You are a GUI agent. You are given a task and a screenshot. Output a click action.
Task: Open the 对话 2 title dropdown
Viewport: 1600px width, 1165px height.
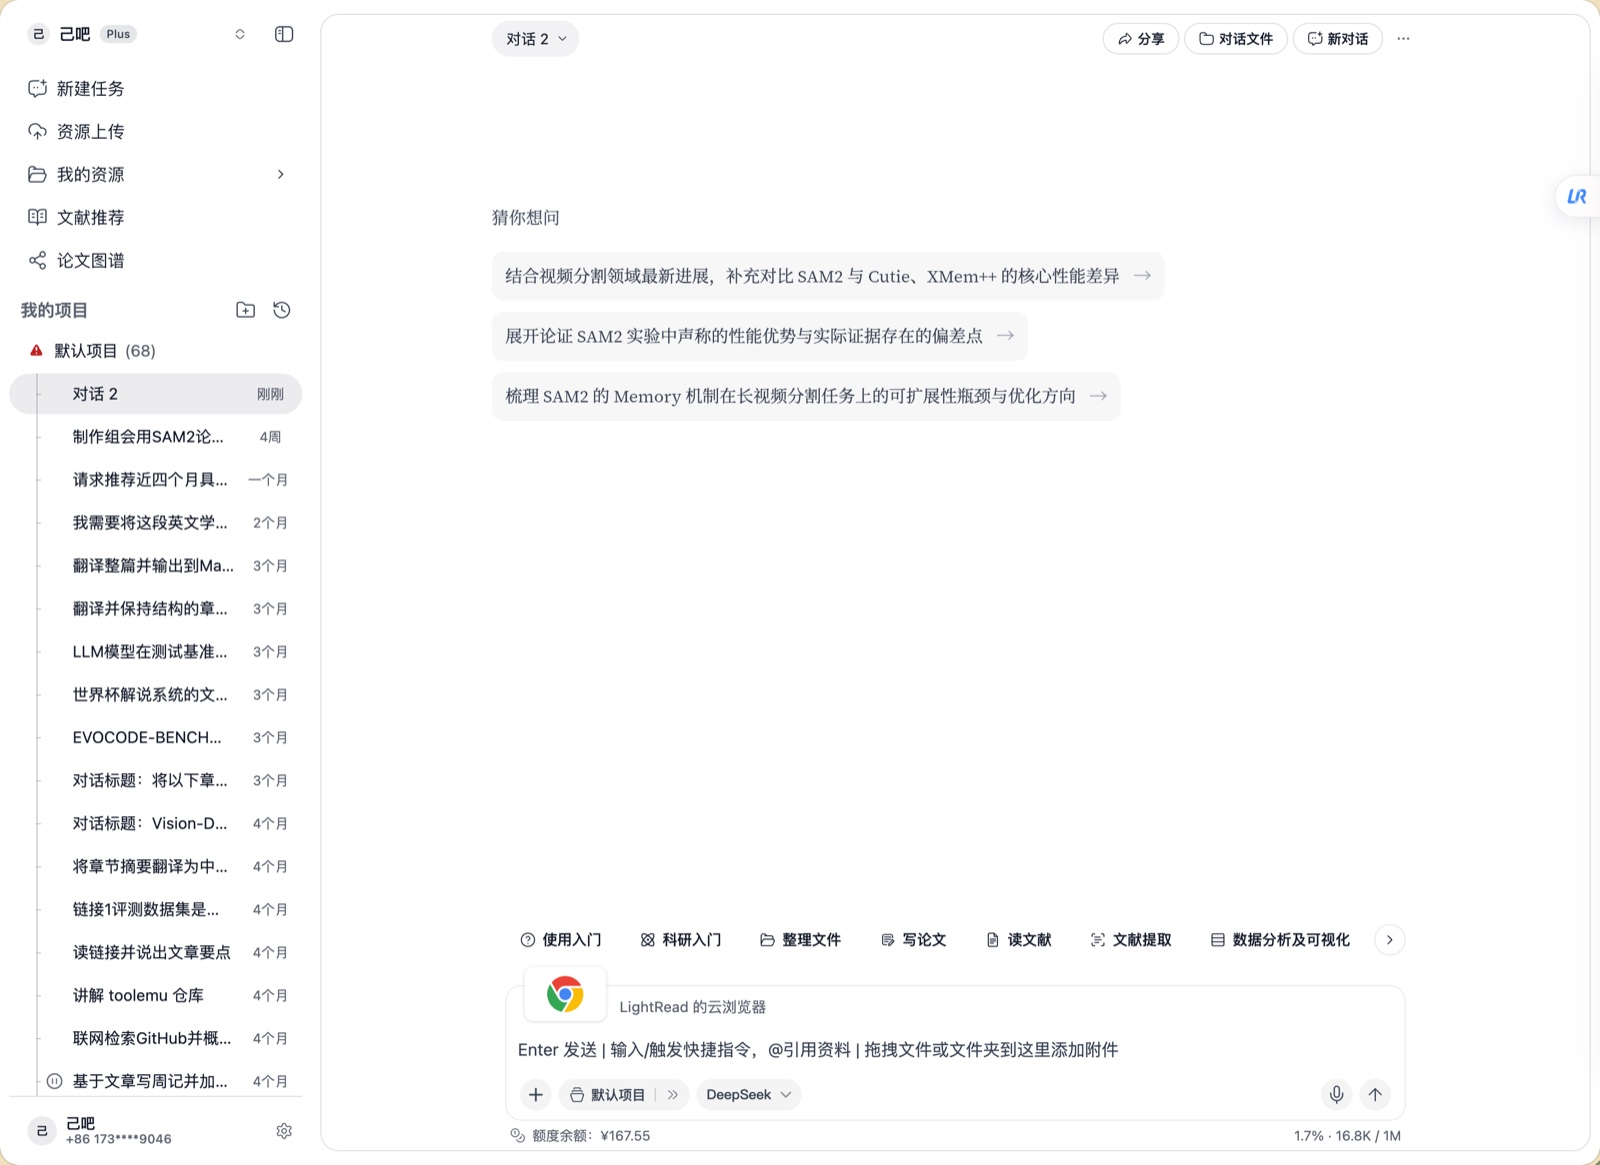click(535, 39)
